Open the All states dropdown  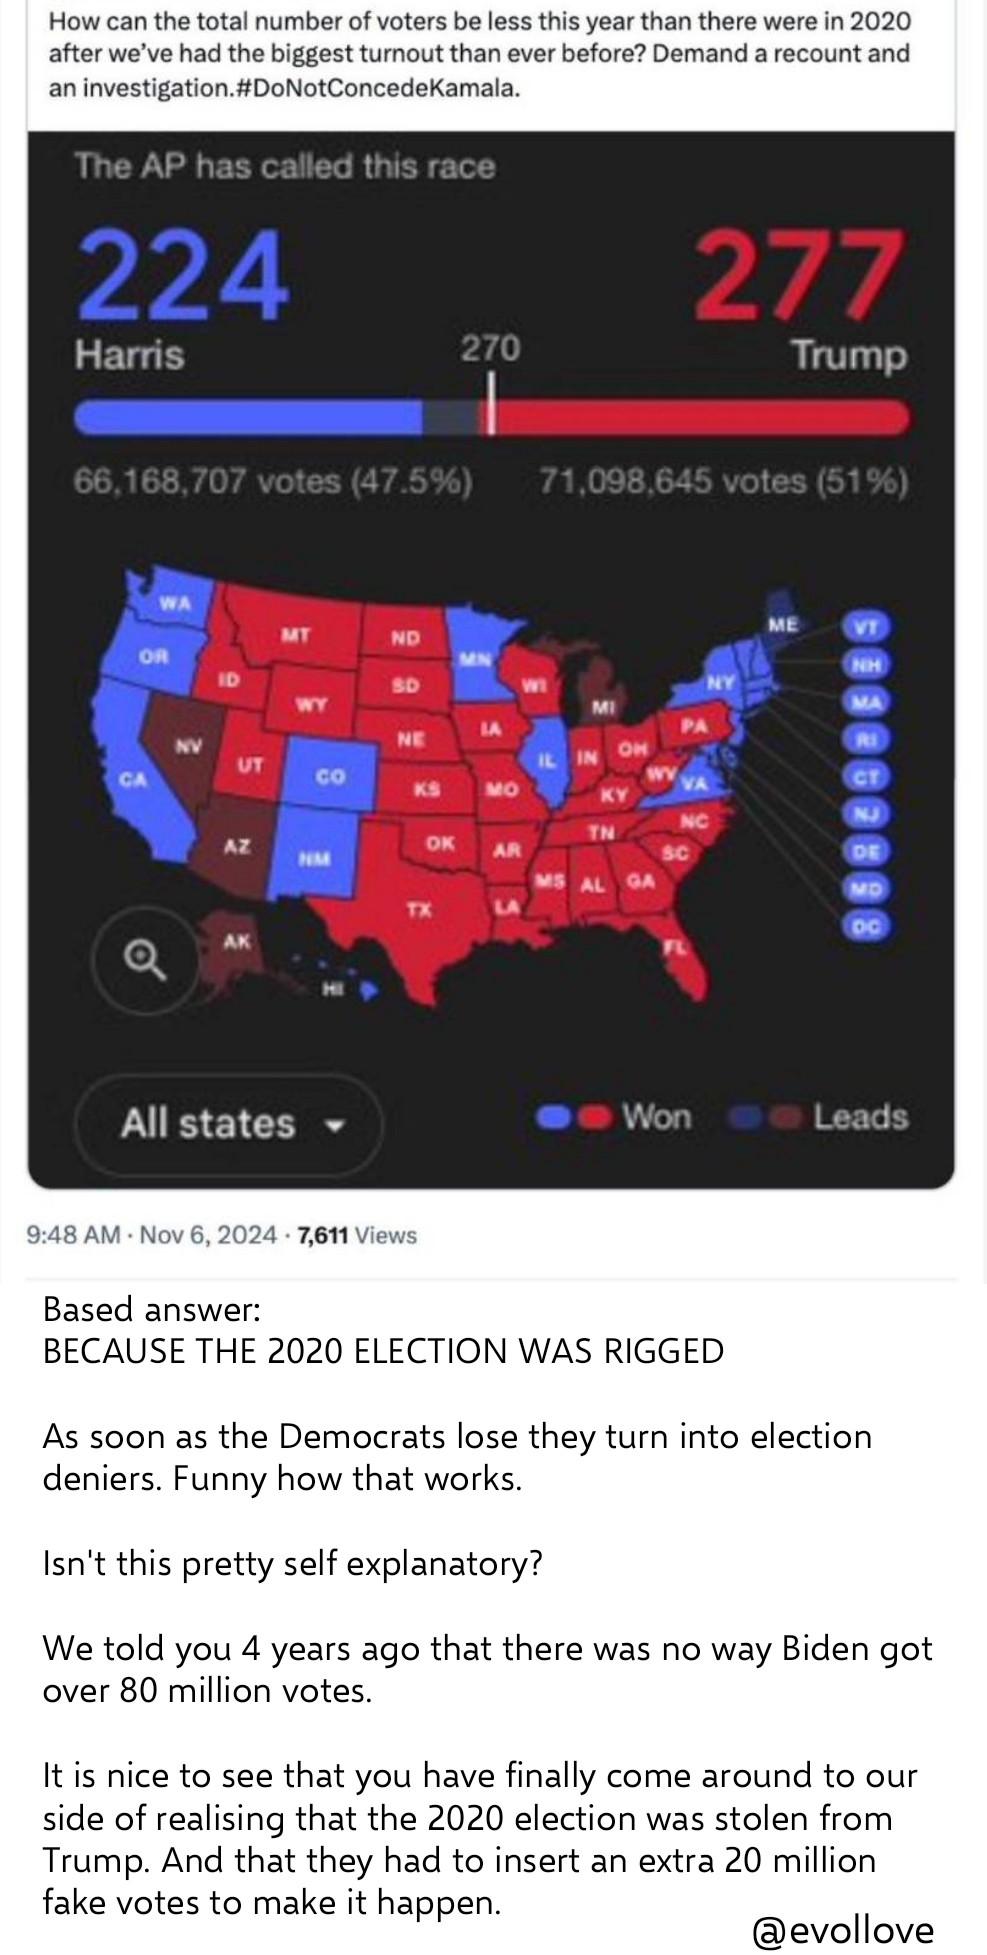[228, 1123]
